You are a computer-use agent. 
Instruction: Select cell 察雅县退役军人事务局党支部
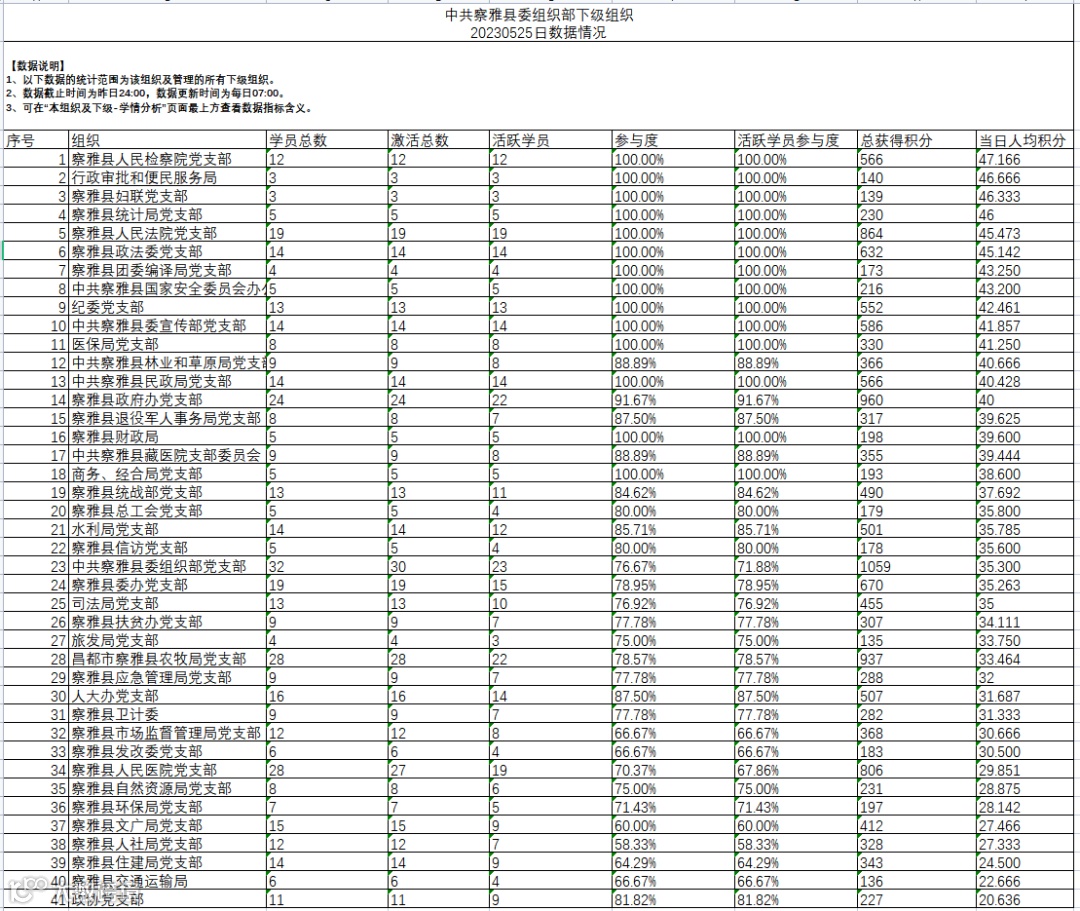click(167, 419)
